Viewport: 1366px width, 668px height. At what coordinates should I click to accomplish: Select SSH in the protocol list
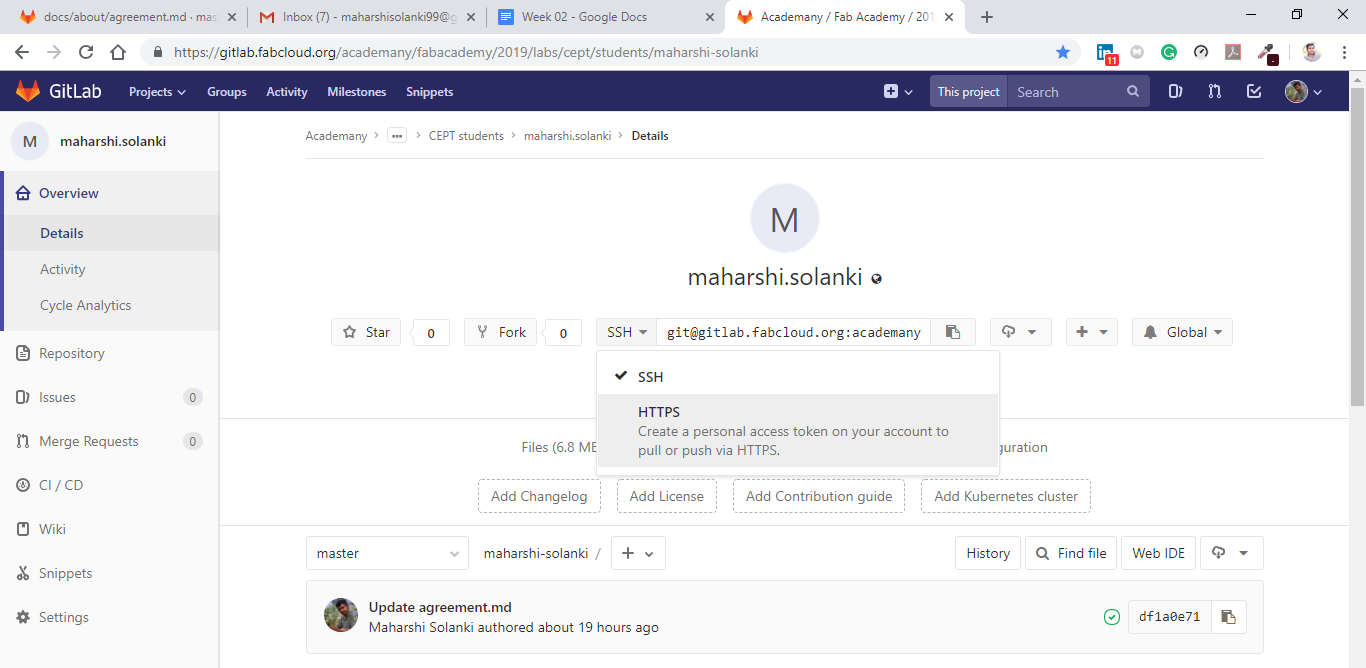tap(798, 377)
